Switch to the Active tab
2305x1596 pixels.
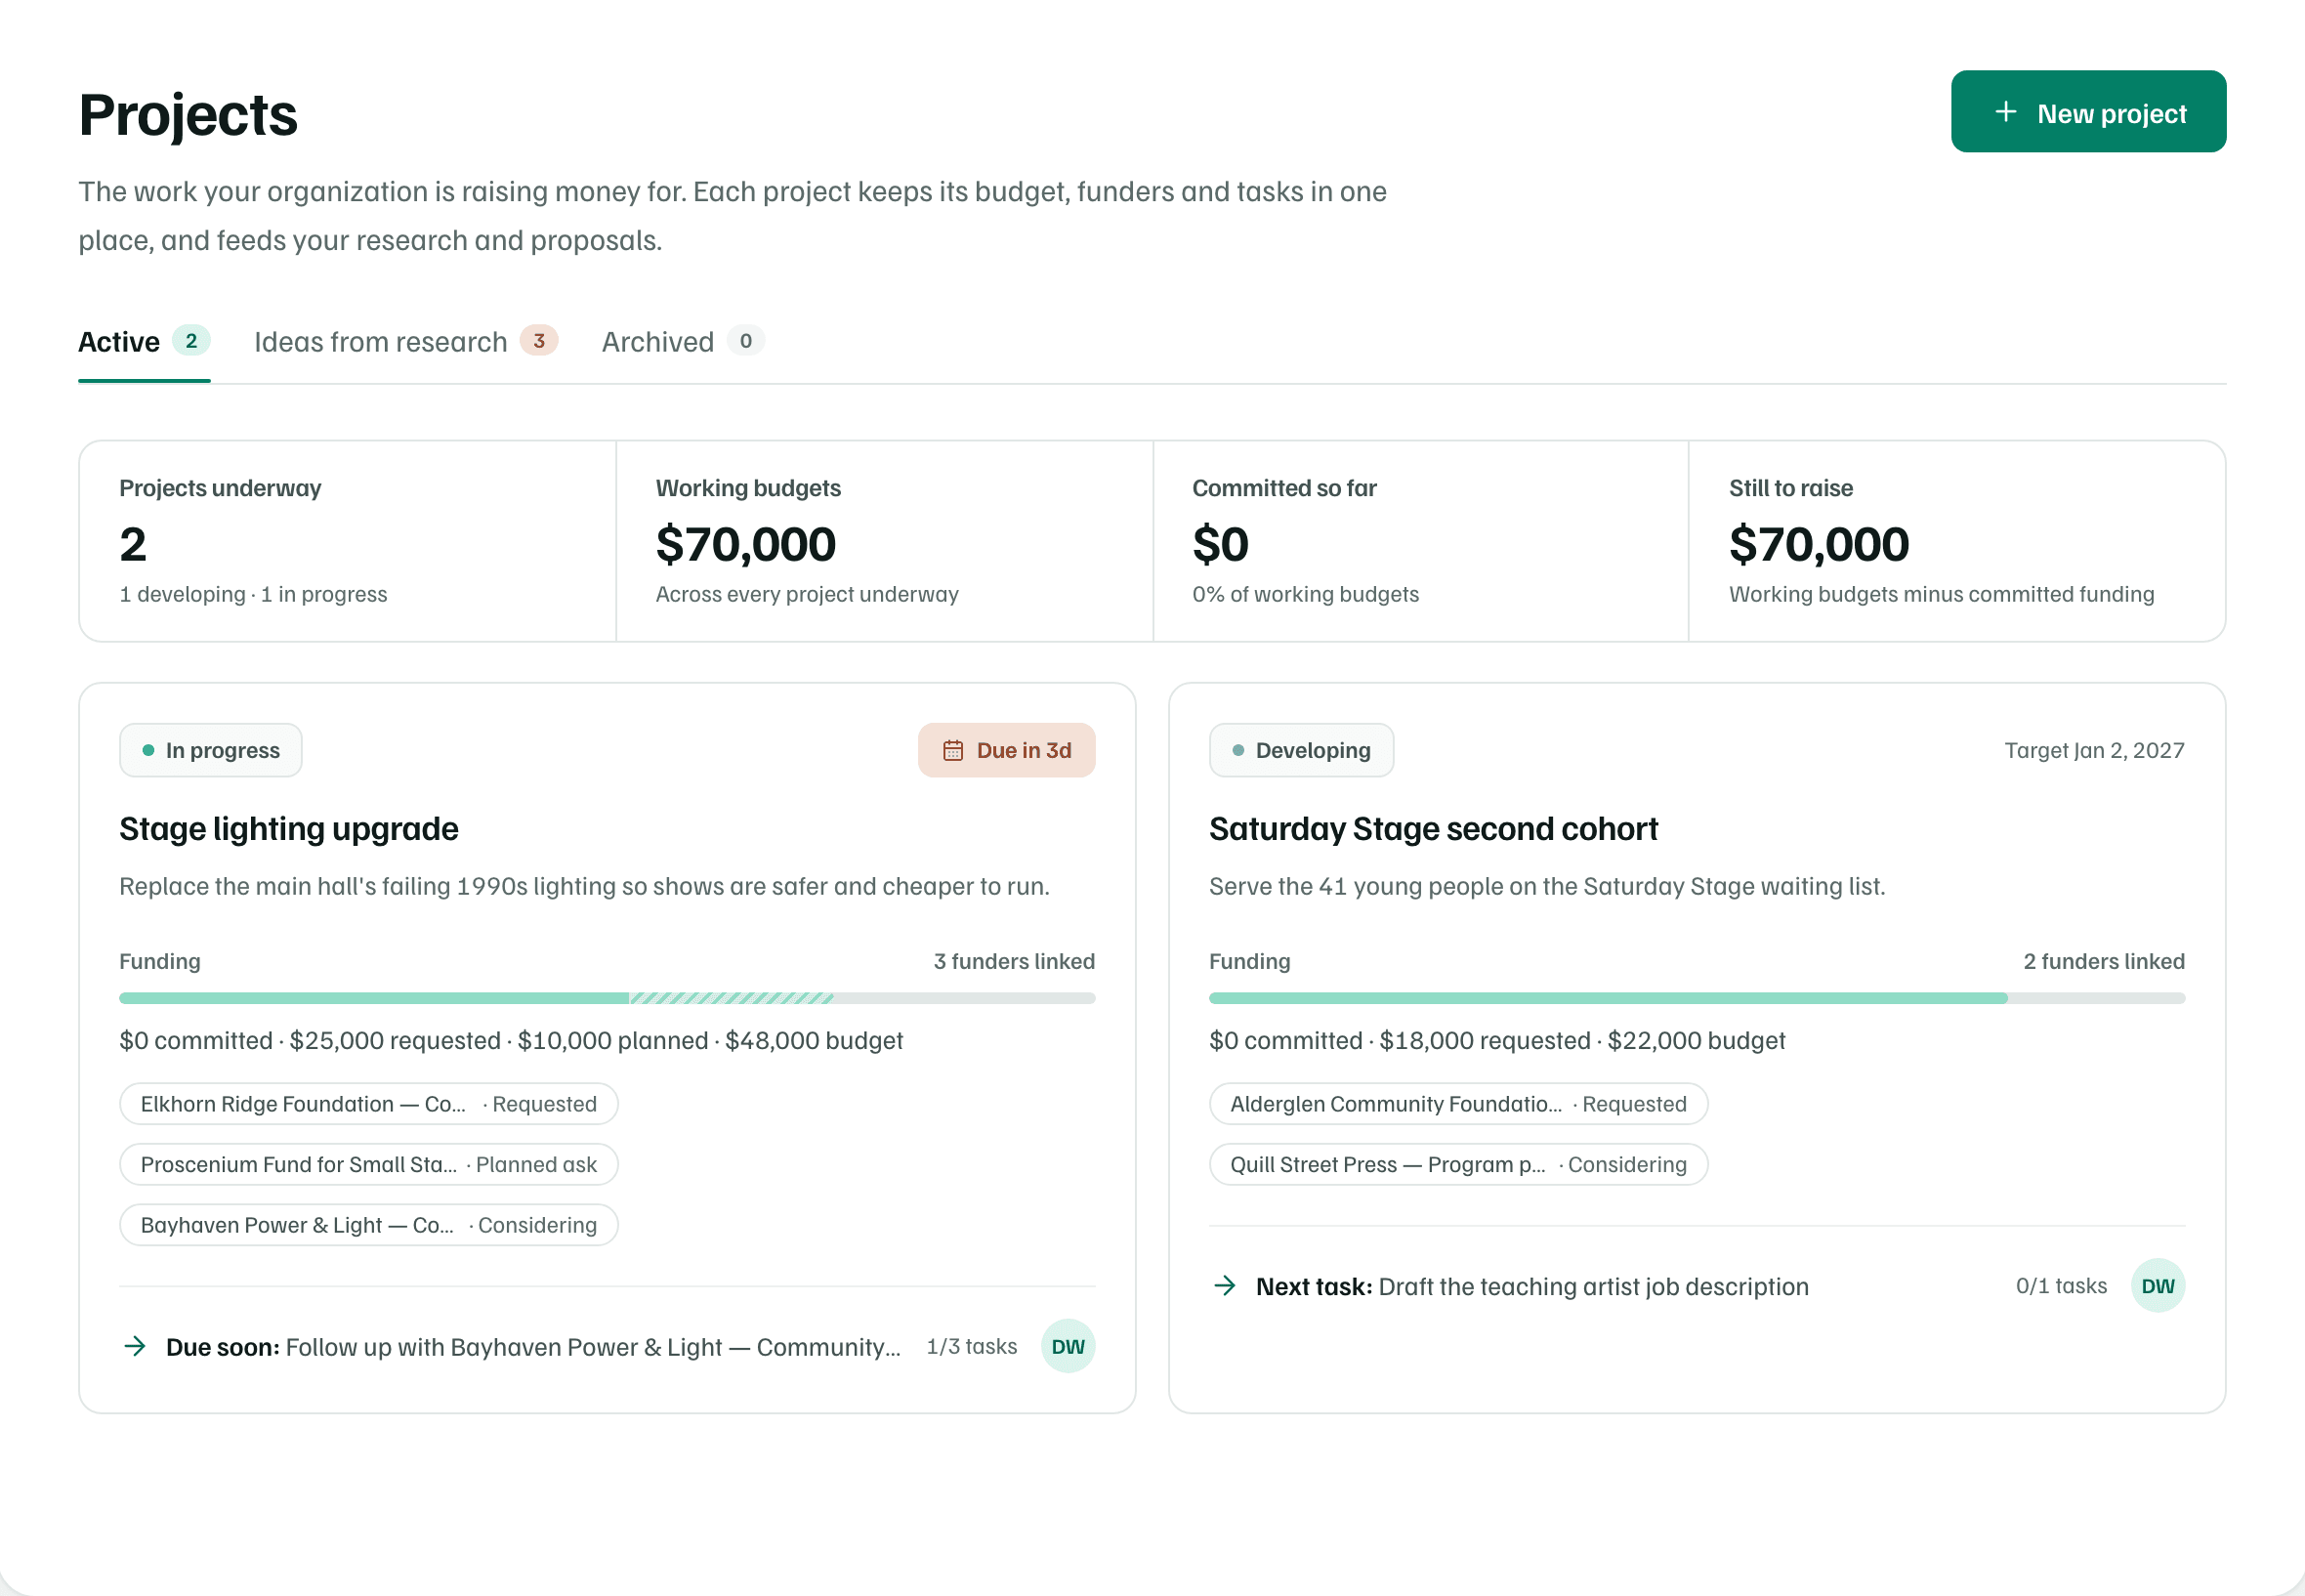click(x=144, y=342)
